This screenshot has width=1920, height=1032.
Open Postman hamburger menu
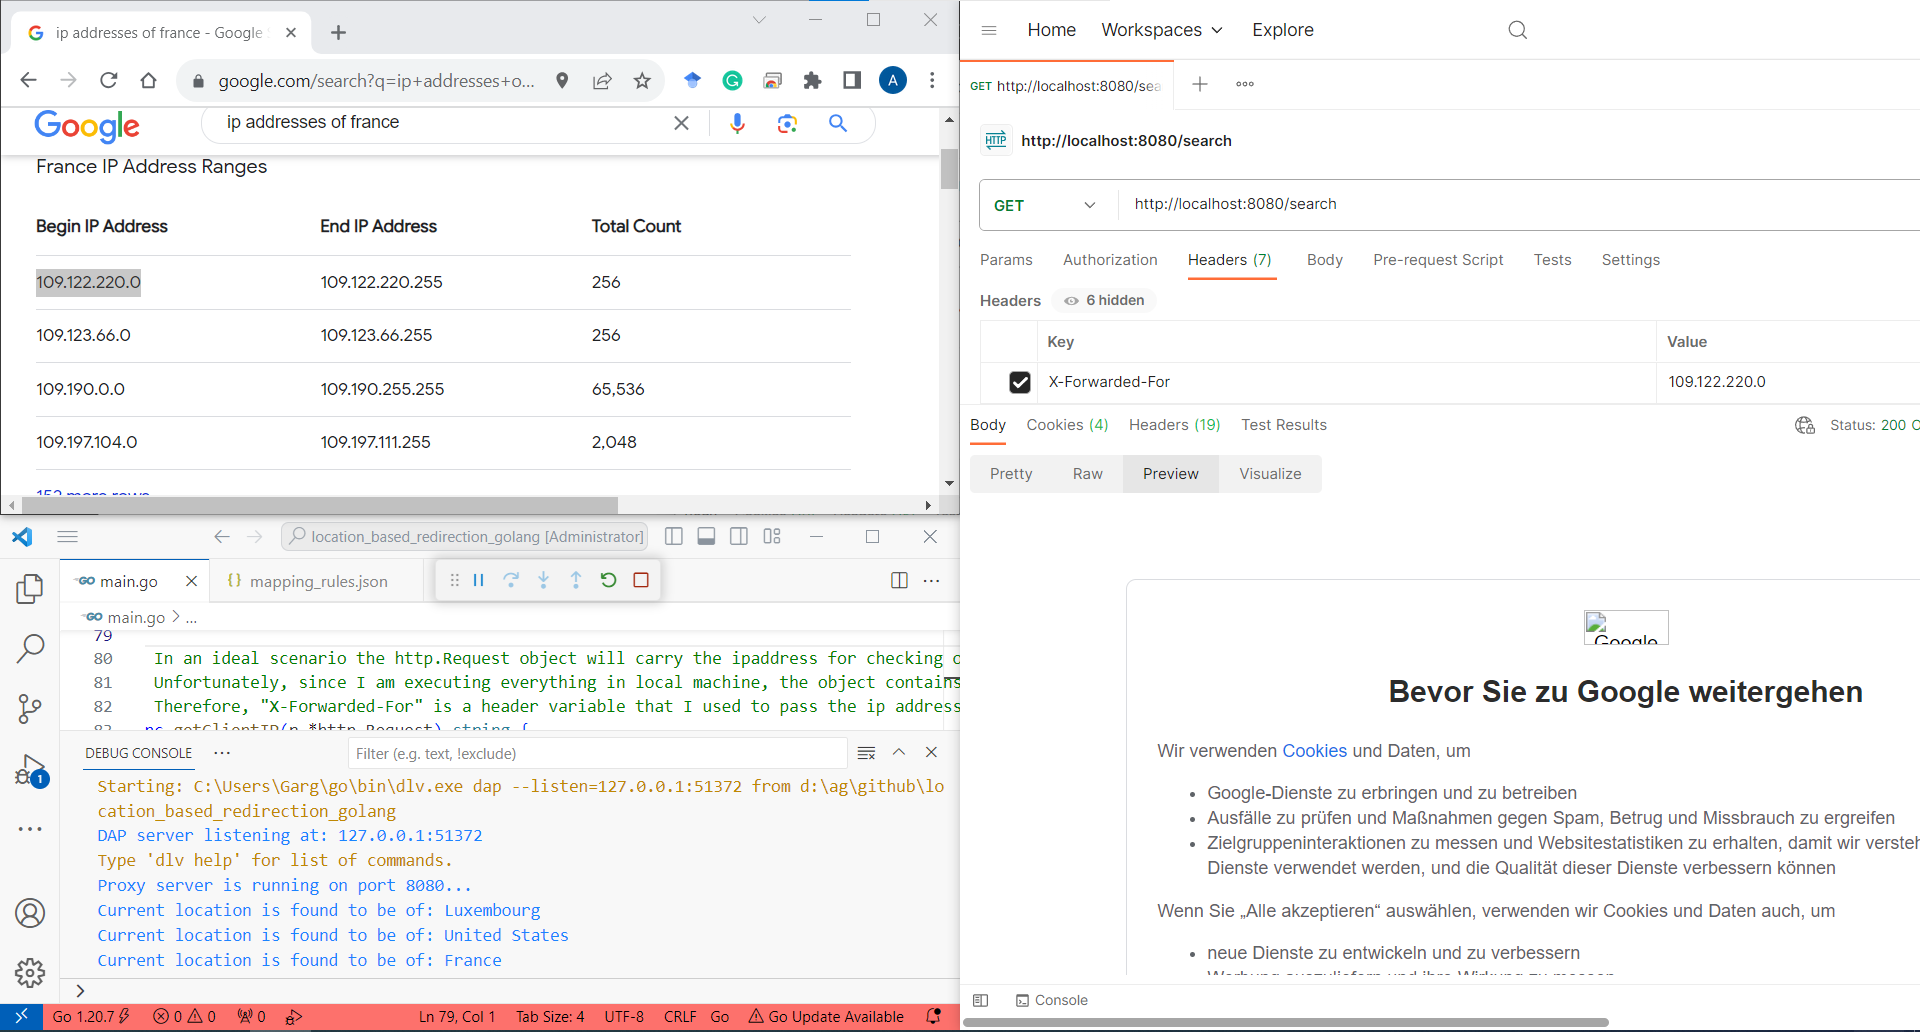pos(989,30)
